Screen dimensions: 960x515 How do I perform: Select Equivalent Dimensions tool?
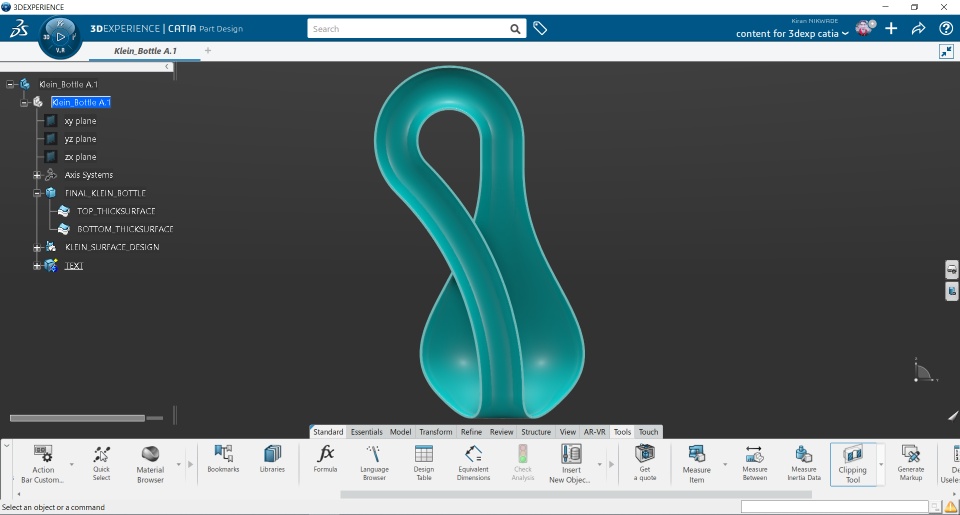(x=473, y=463)
